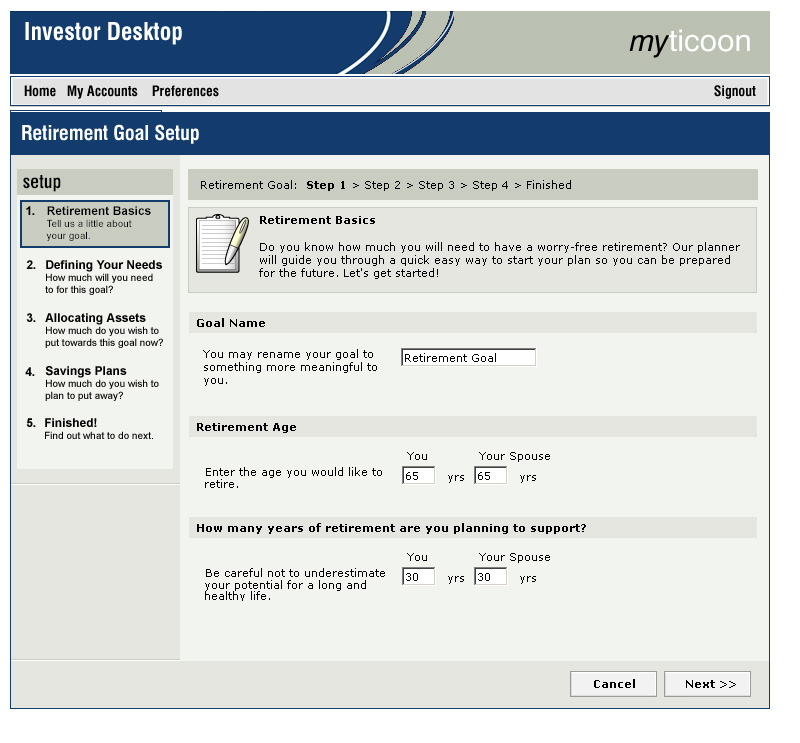Jump to Defining Your Needs step

103,265
